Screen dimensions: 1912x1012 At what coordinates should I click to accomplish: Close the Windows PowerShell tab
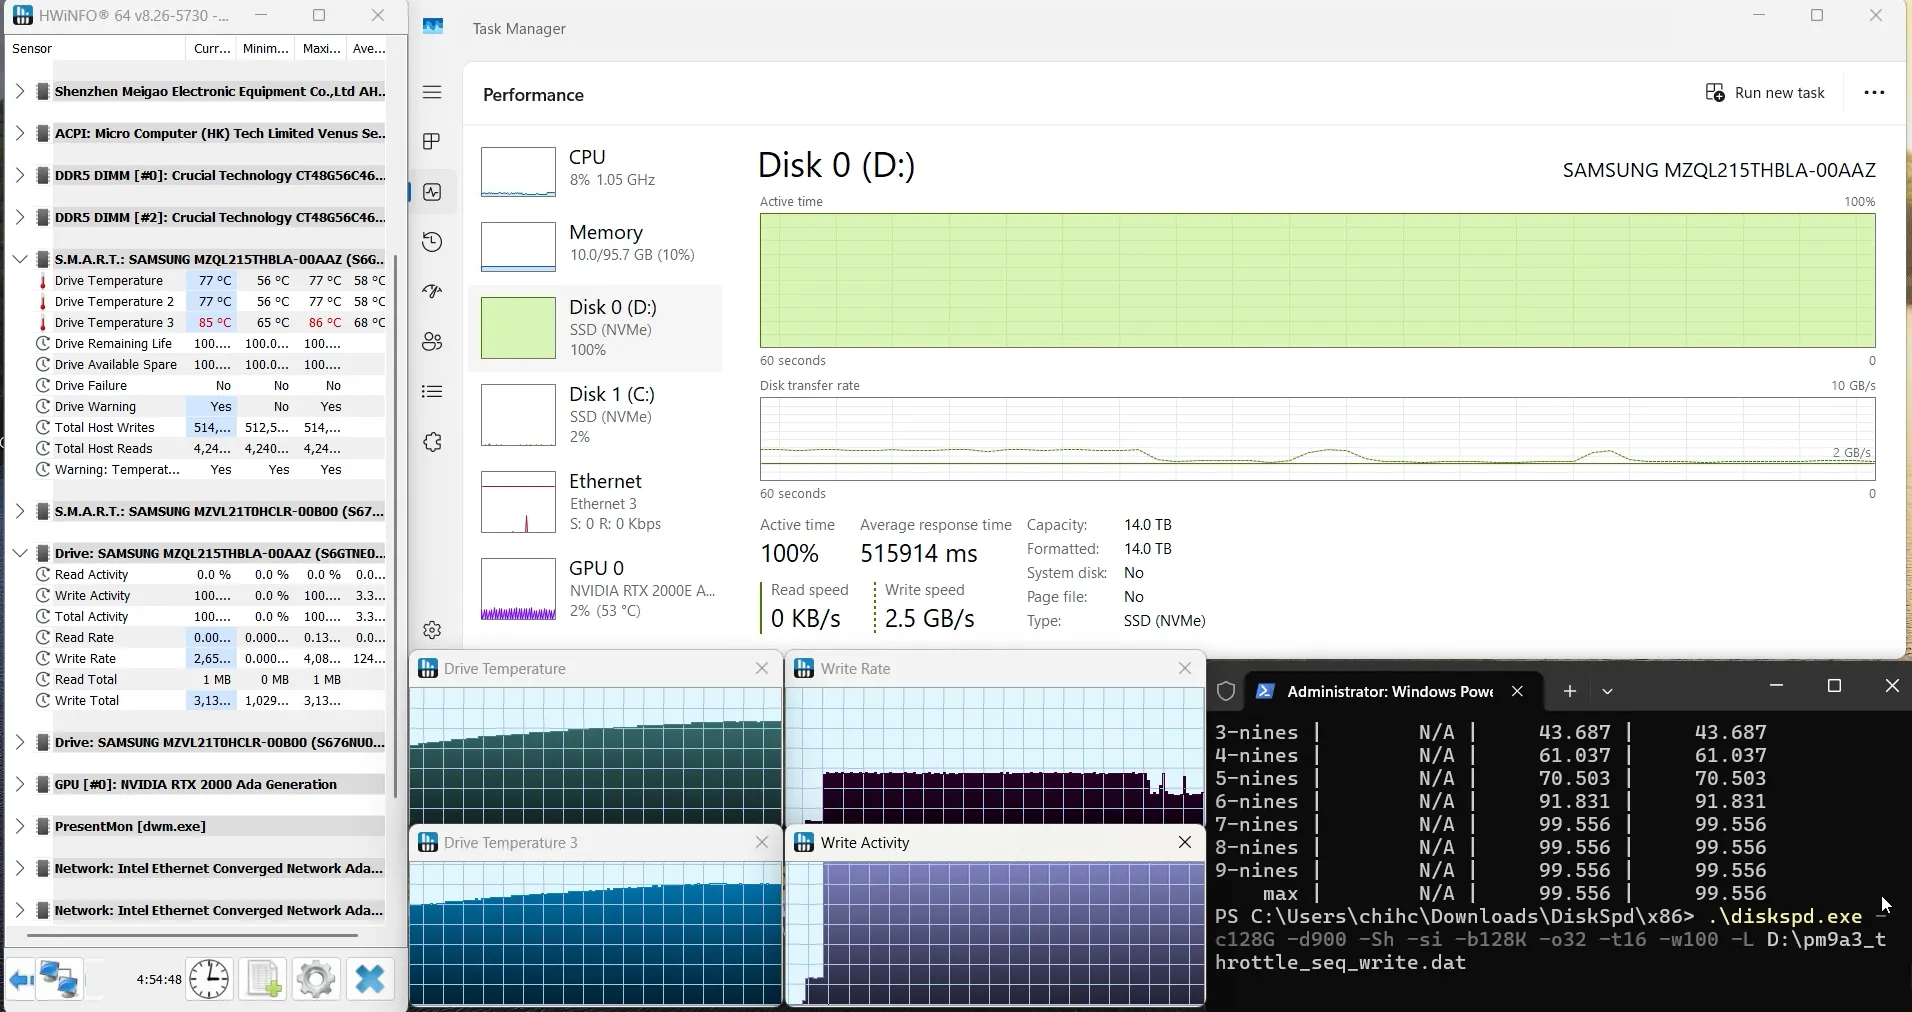coord(1517,691)
